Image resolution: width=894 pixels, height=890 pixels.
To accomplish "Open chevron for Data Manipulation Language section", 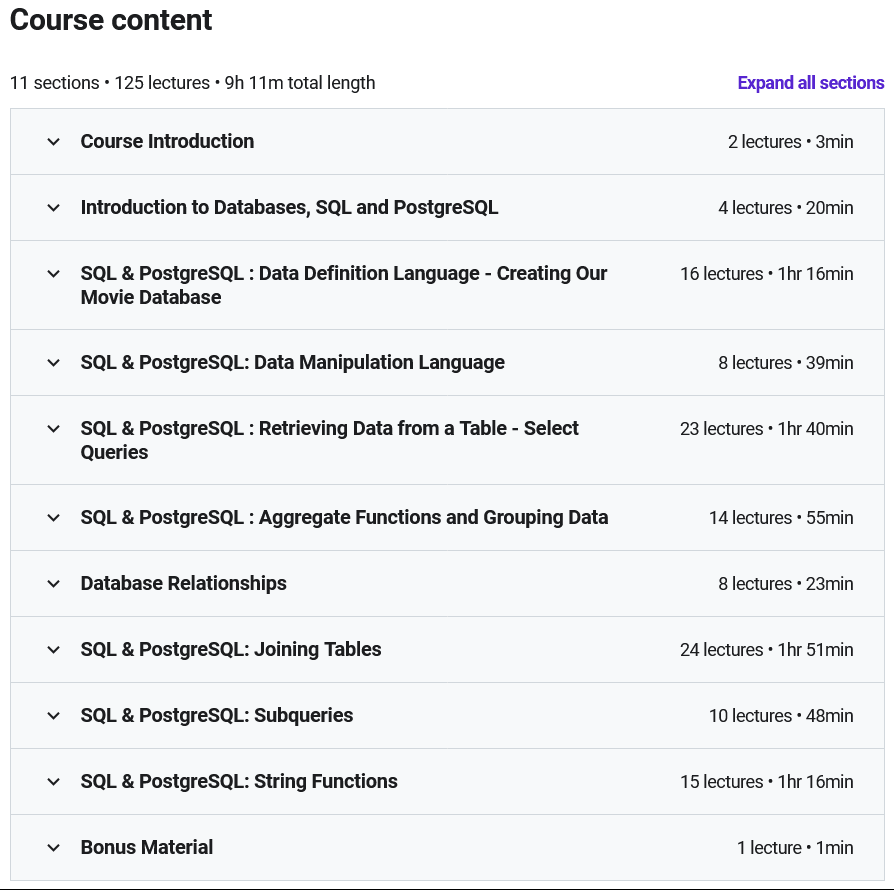I will pos(54,363).
